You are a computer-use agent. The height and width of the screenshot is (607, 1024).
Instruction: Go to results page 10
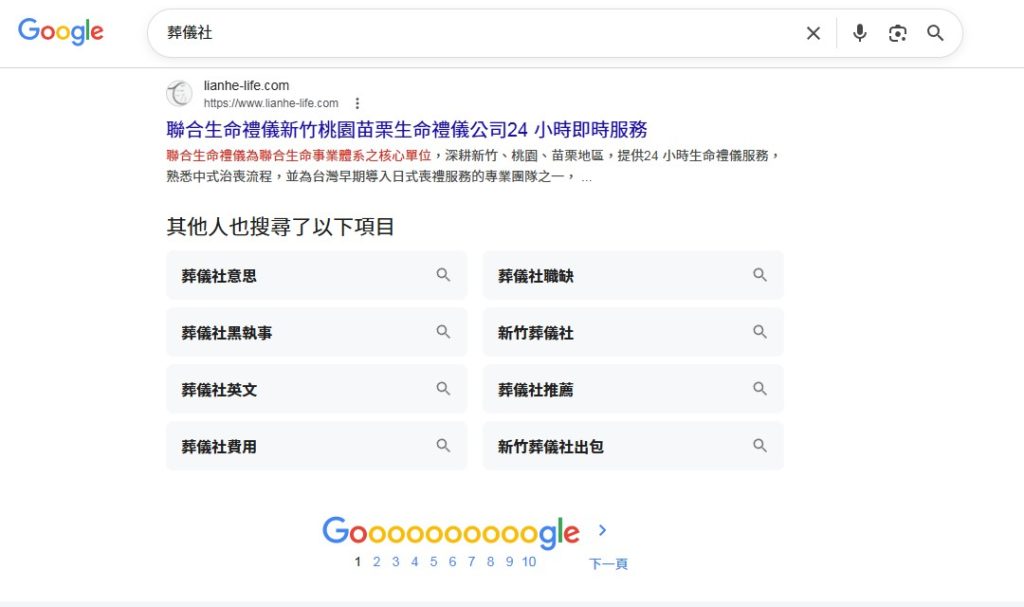(x=529, y=562)
